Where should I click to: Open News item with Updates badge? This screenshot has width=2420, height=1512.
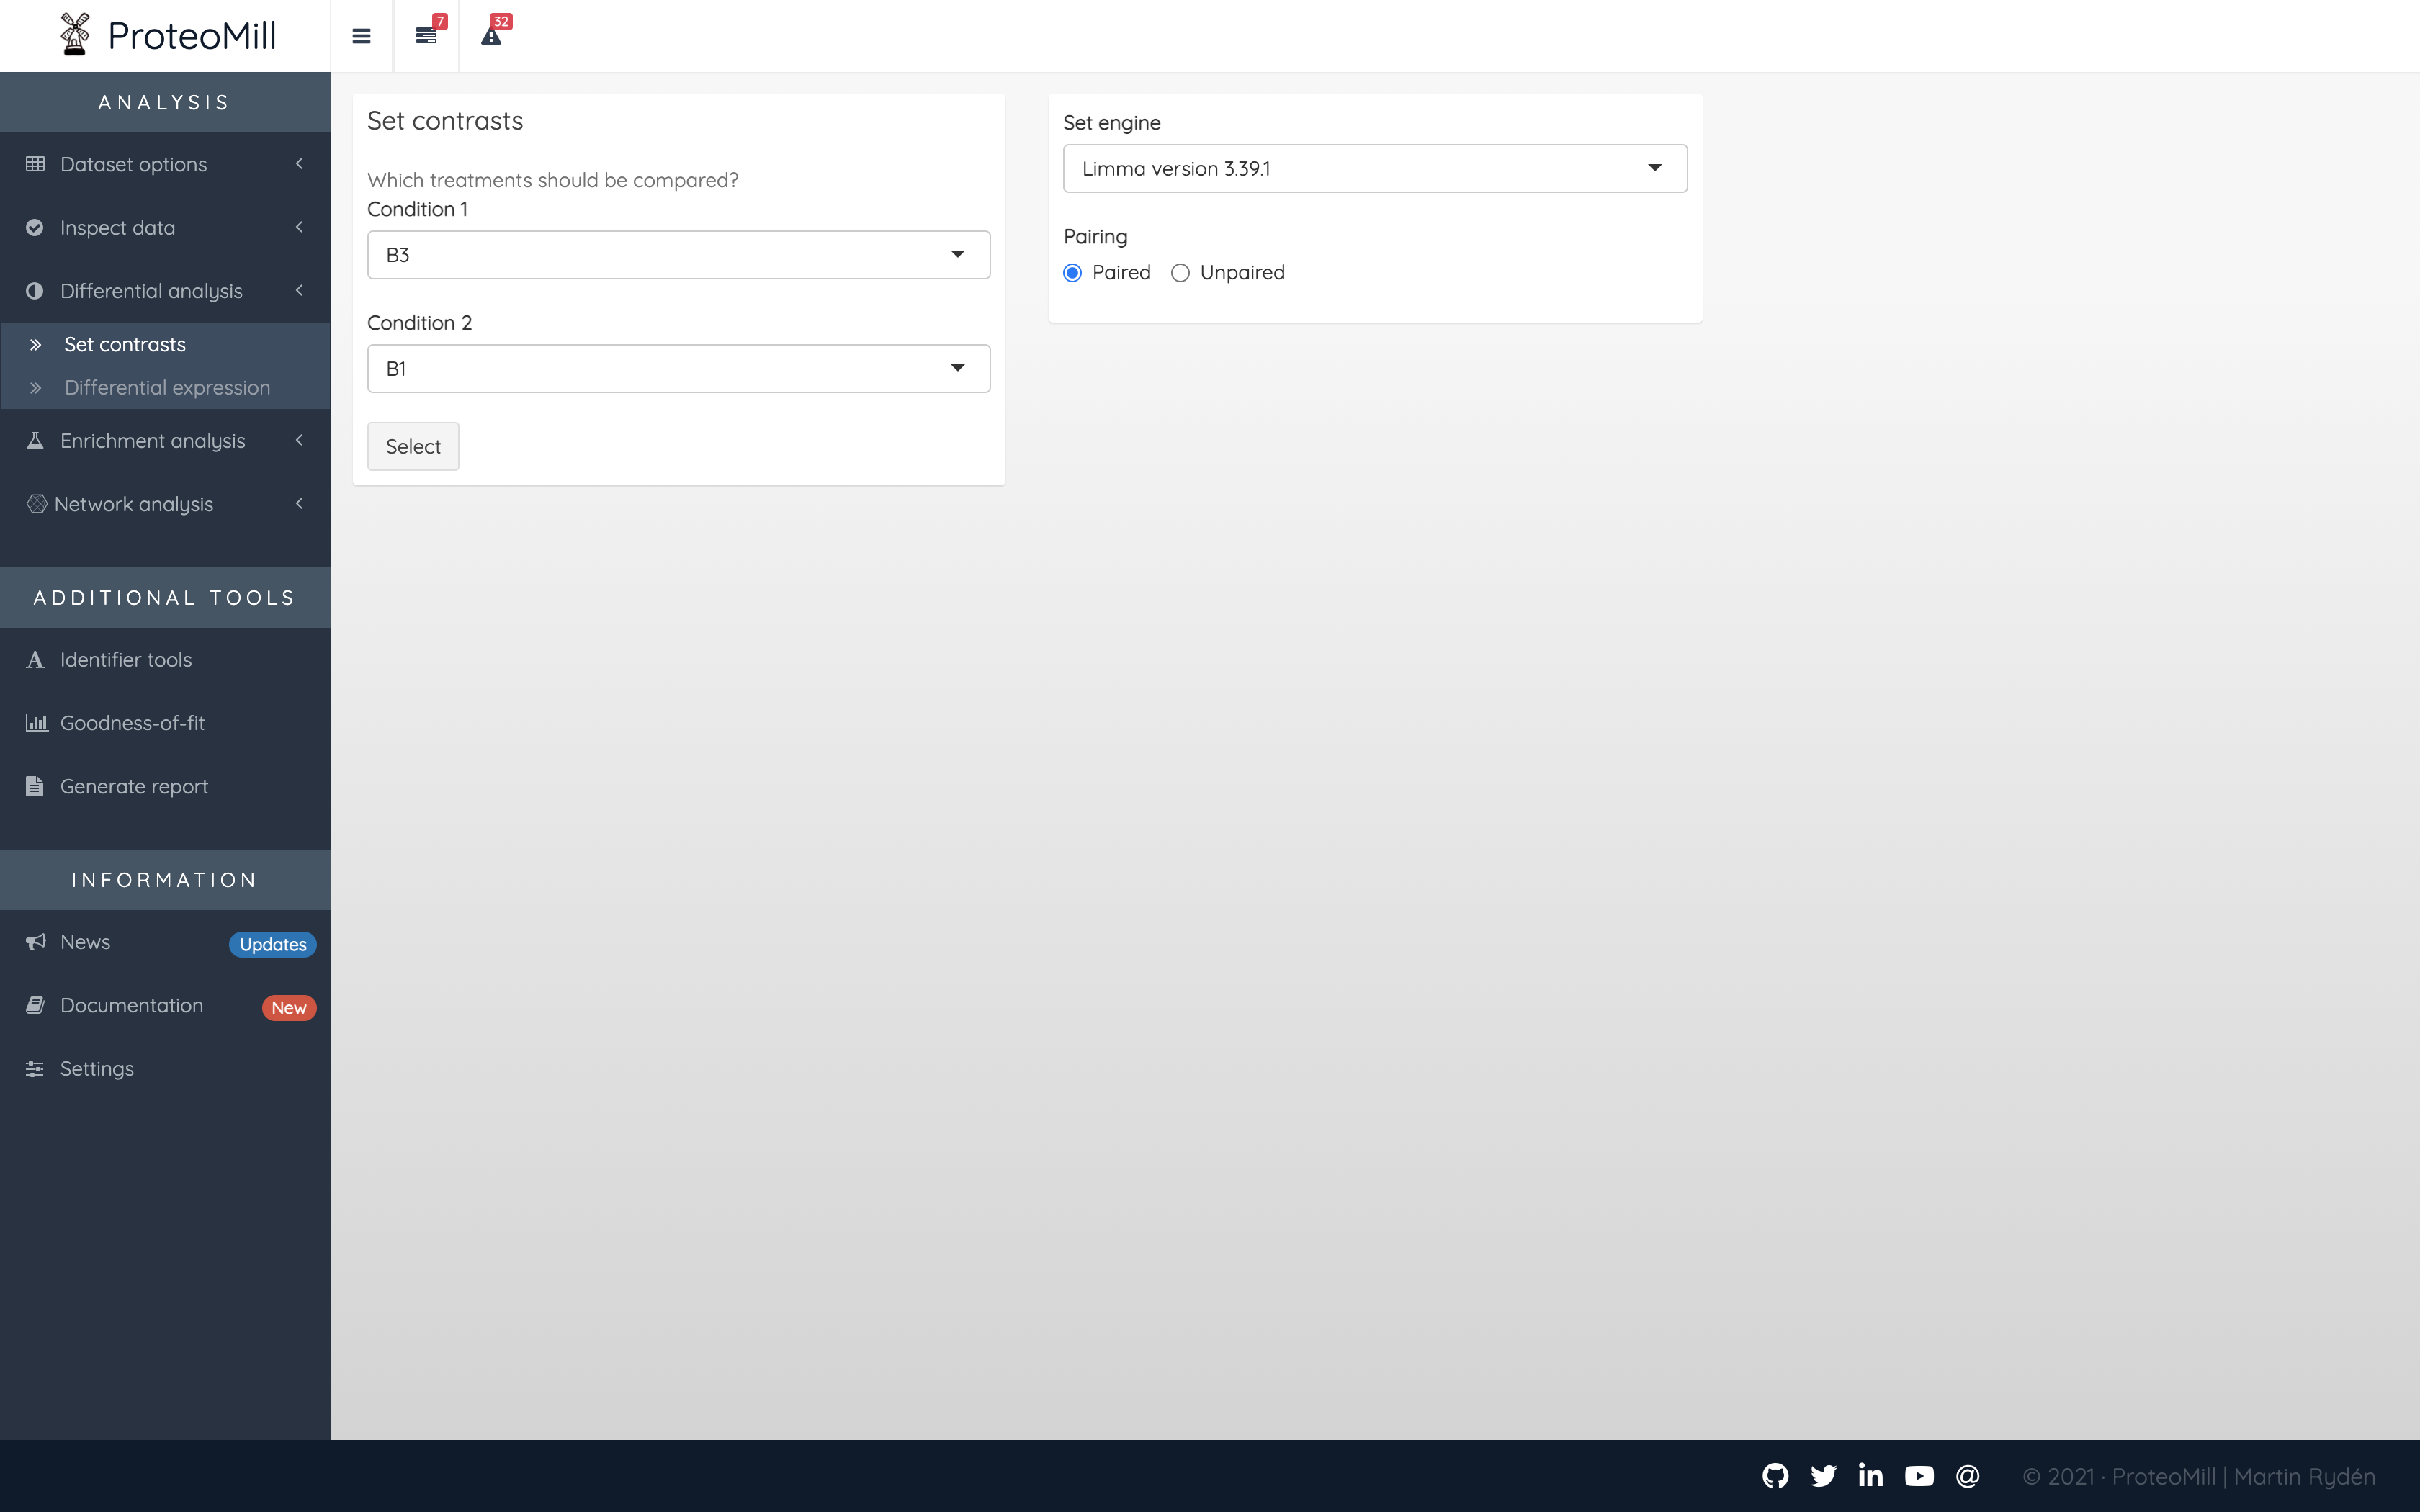coord(85,943)
